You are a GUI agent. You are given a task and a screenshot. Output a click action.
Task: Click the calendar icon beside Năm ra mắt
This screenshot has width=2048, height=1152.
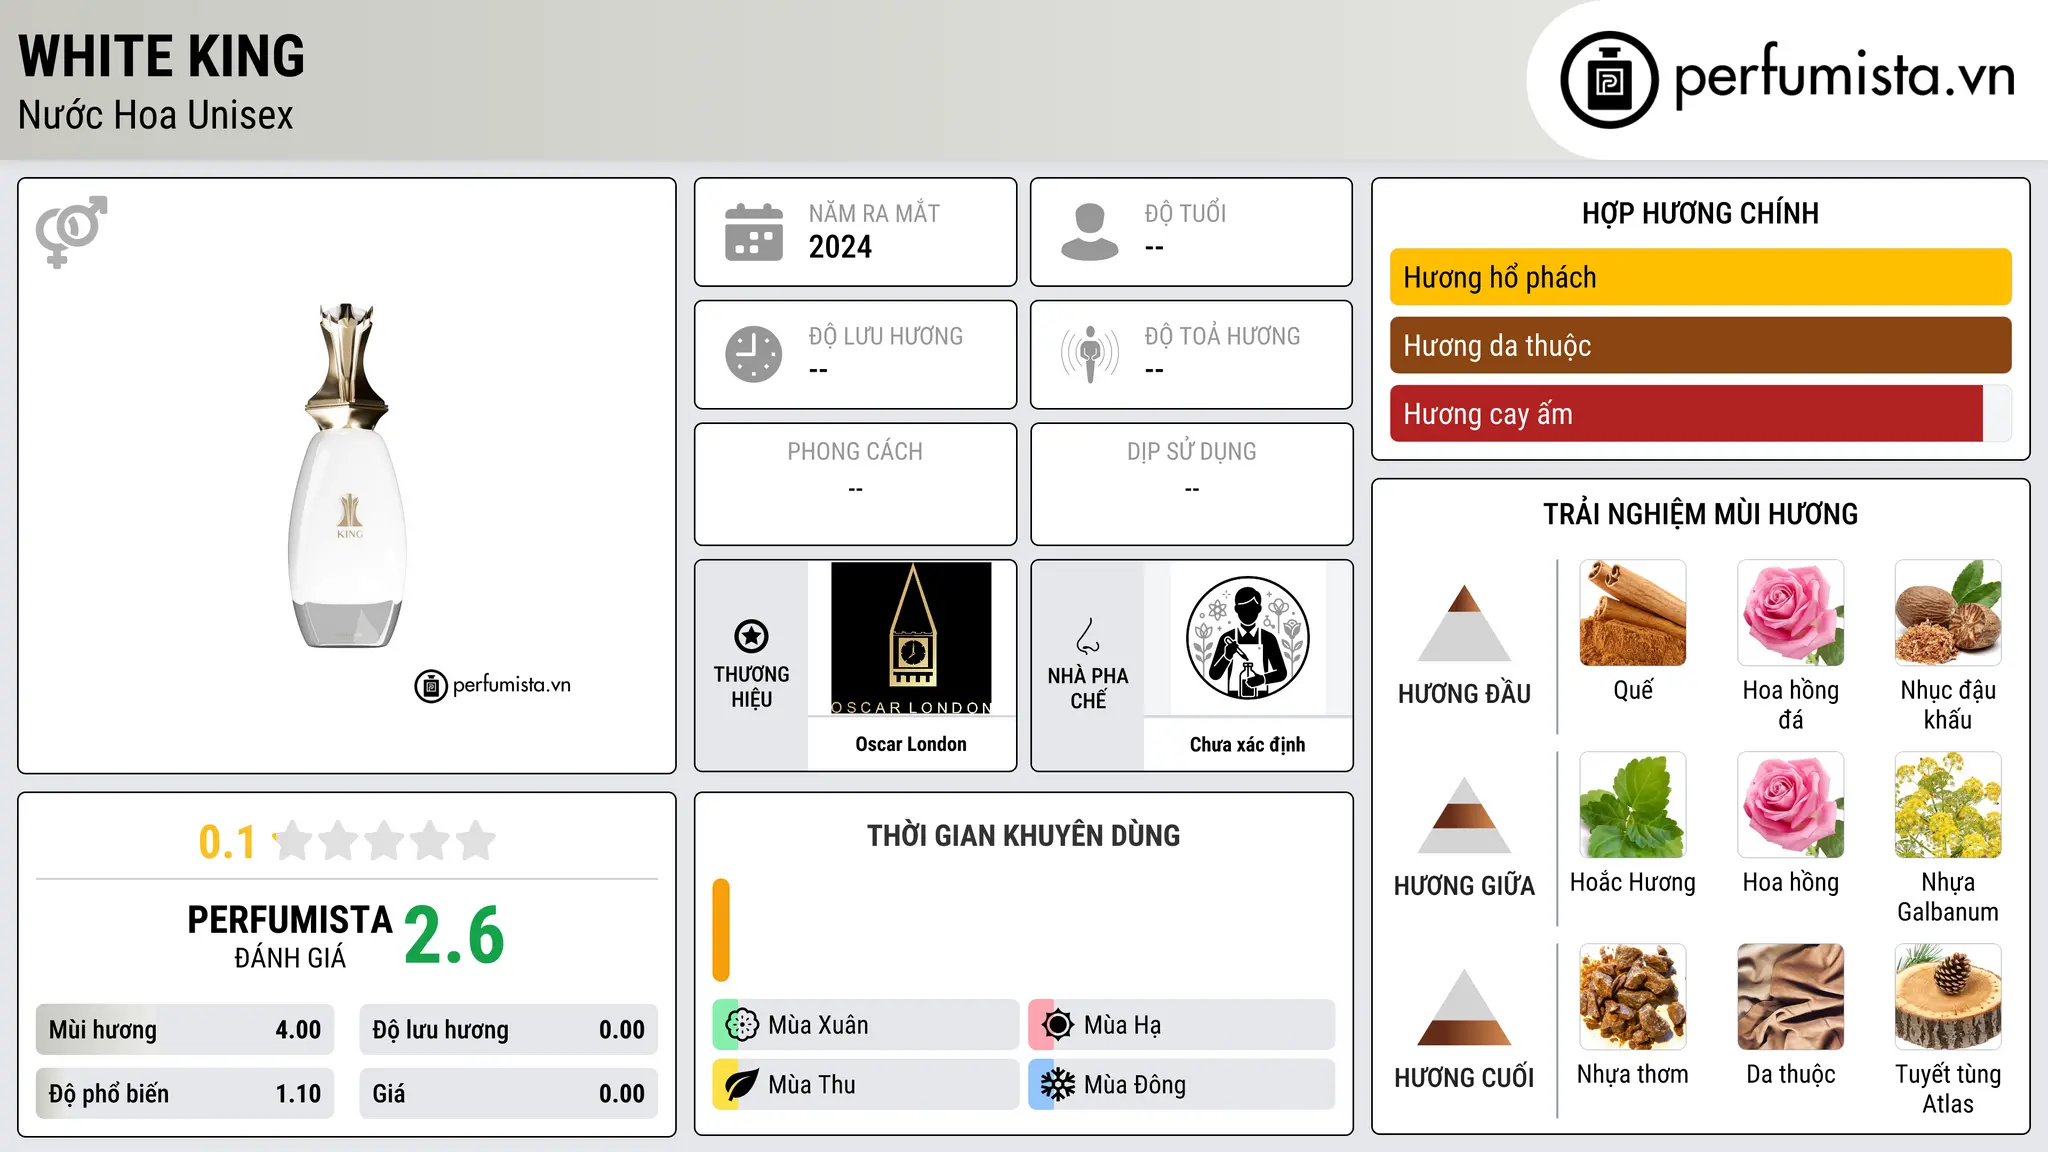pyautogui.click(x=754, y=232)
